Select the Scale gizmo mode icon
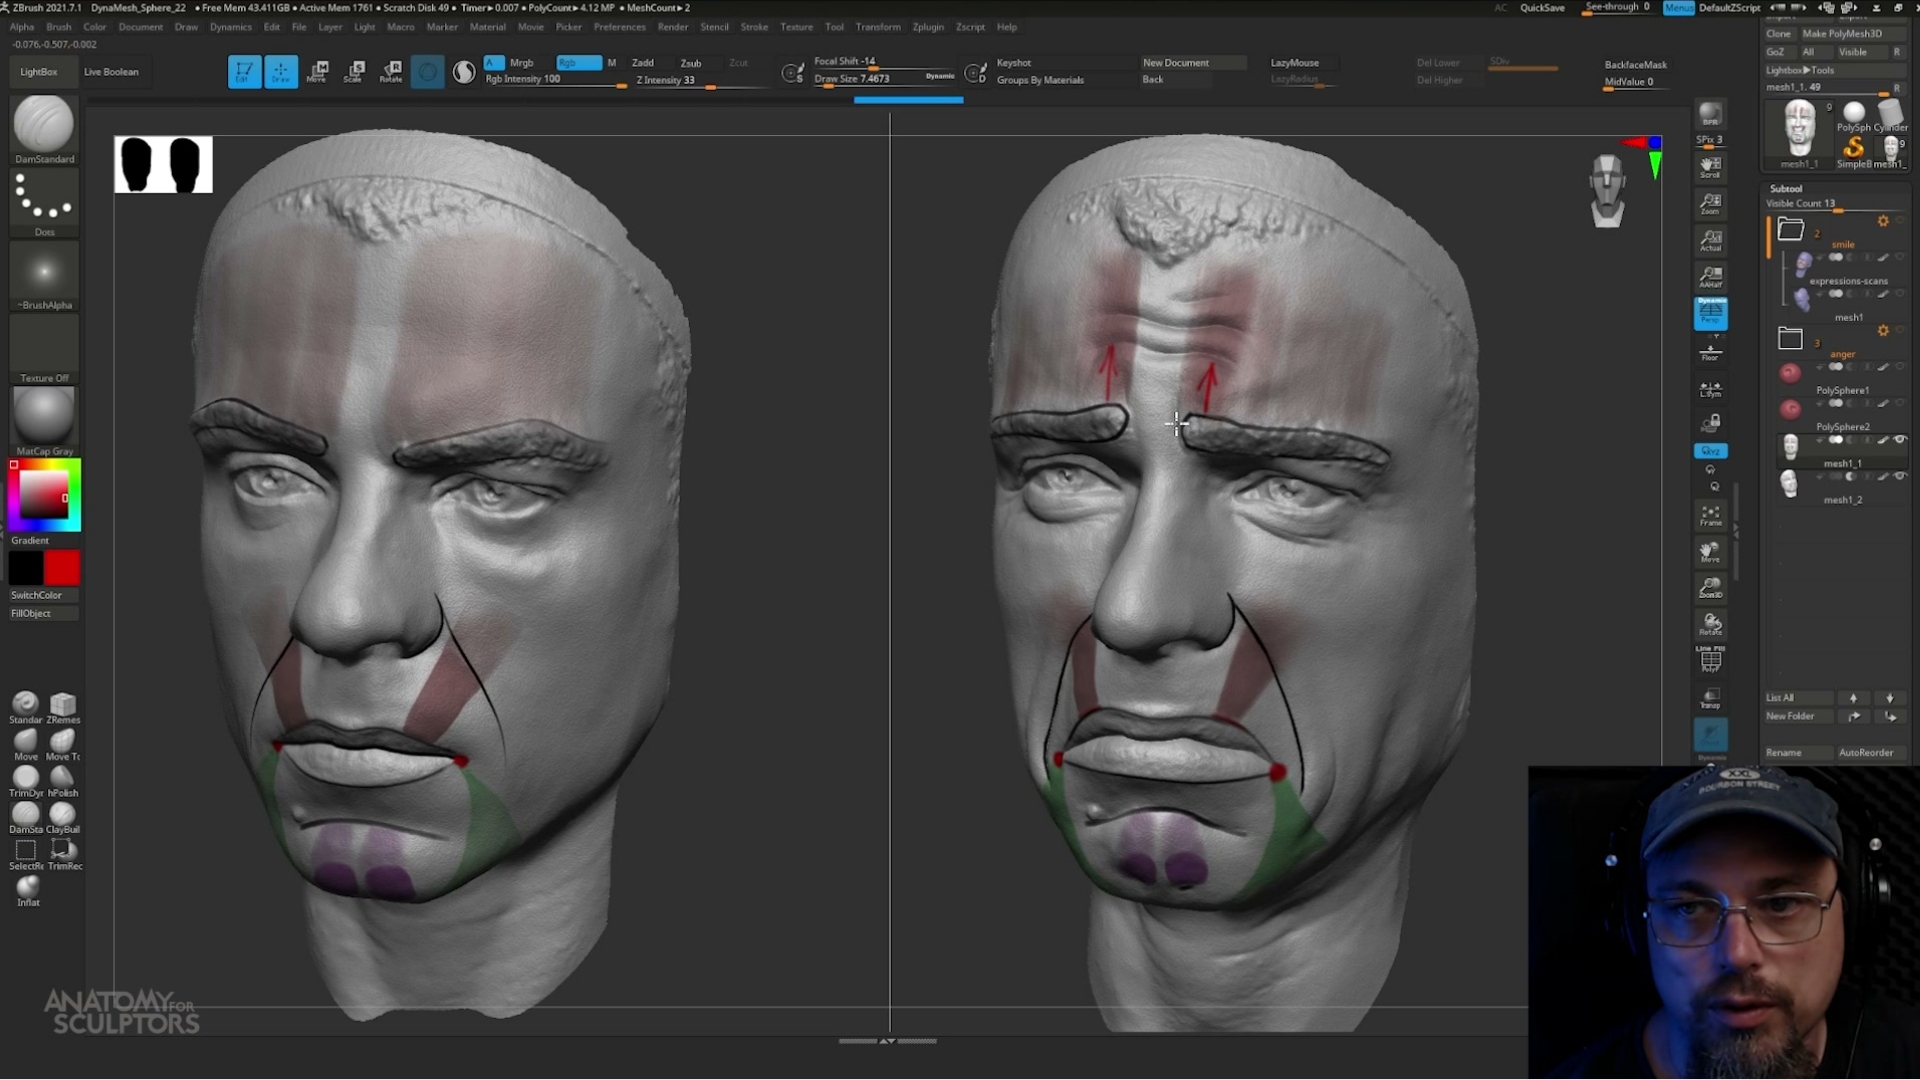Viewport: 1920px width, 1080px height. pos(354,72)
